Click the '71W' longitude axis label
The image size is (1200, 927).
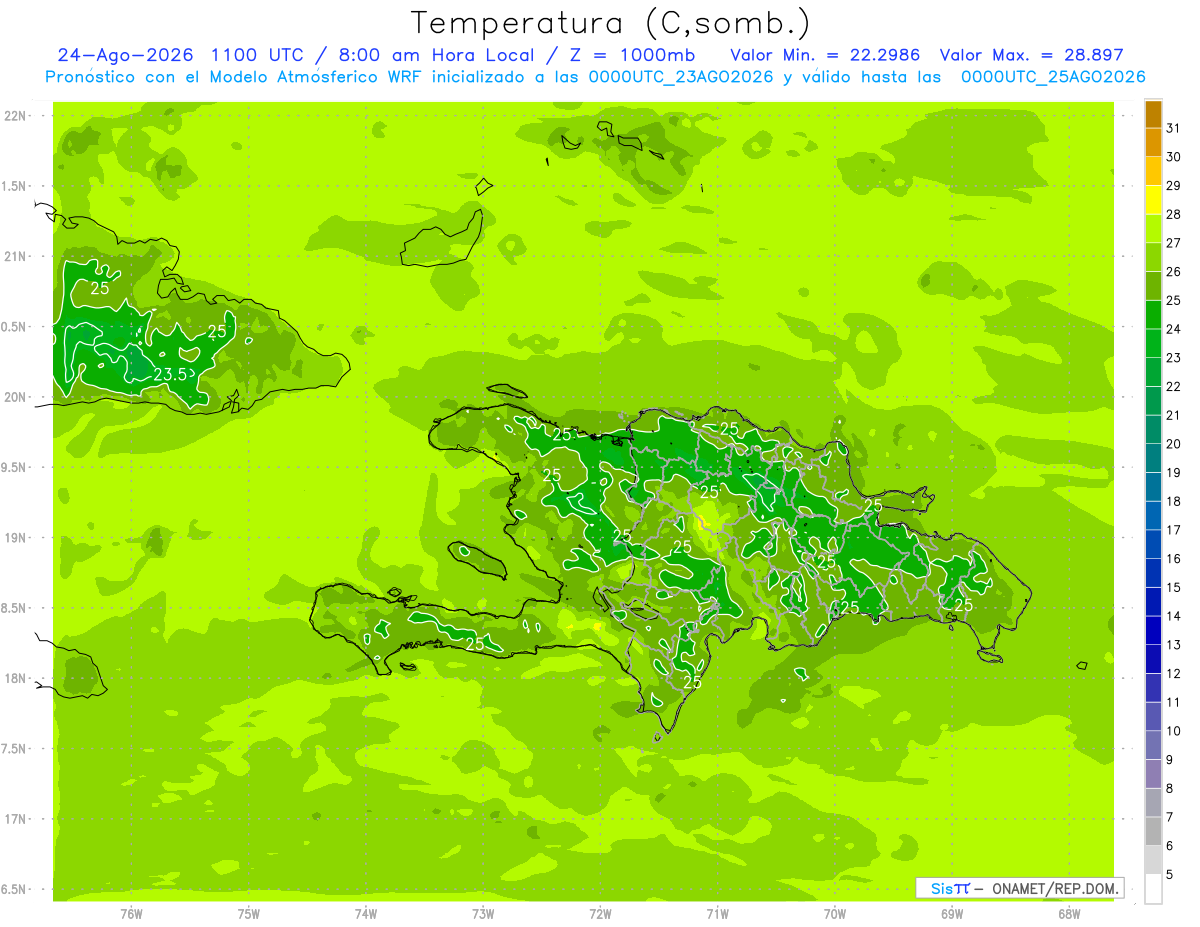click(x=717, y=914)
